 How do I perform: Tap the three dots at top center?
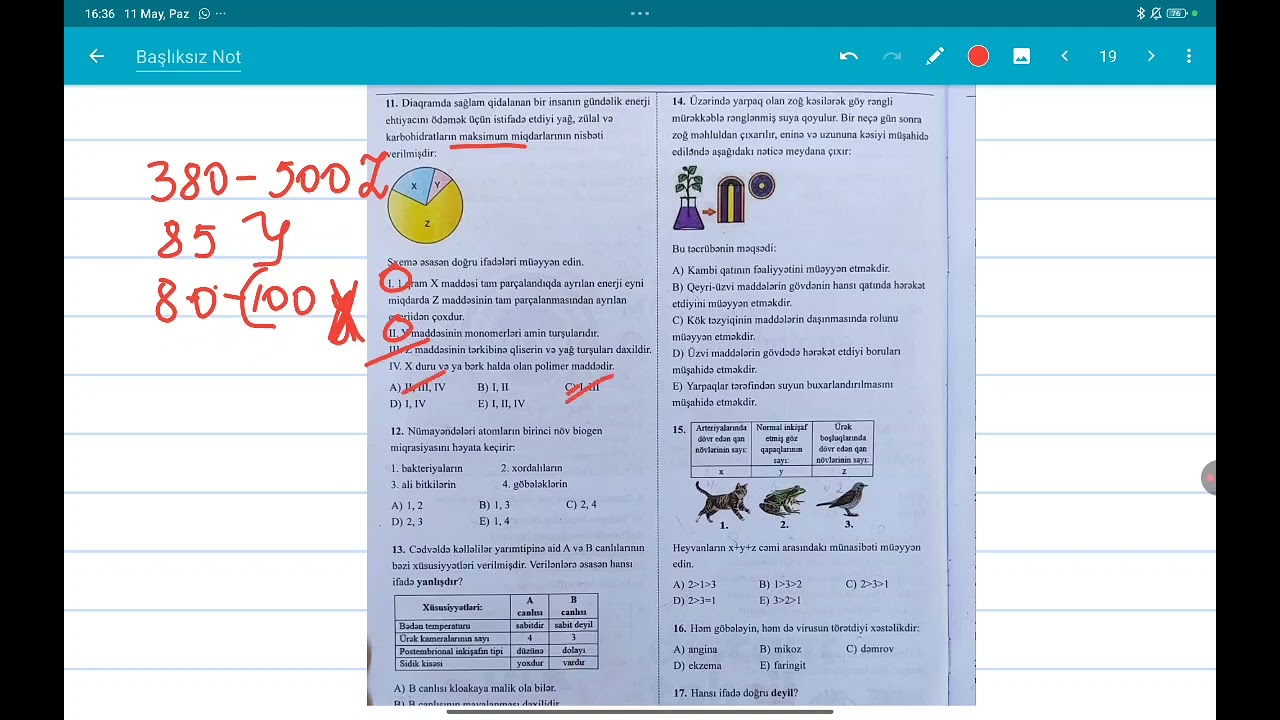point(640,14)
